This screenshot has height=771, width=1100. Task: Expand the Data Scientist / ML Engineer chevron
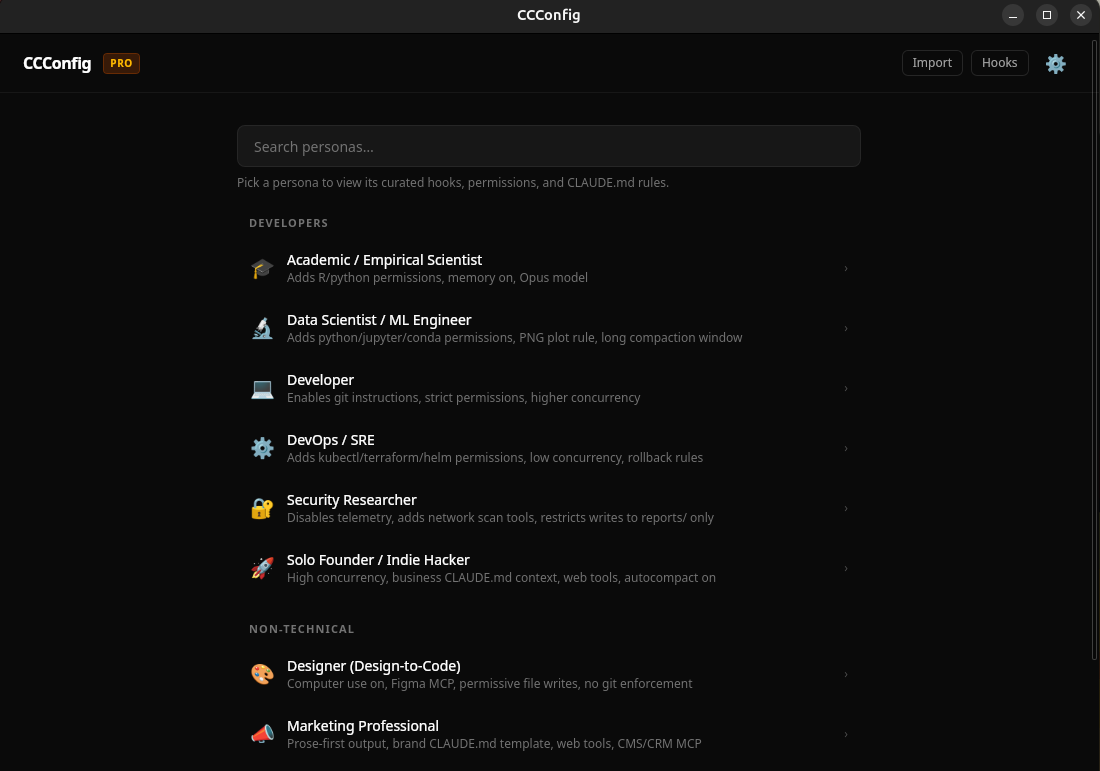846,328
